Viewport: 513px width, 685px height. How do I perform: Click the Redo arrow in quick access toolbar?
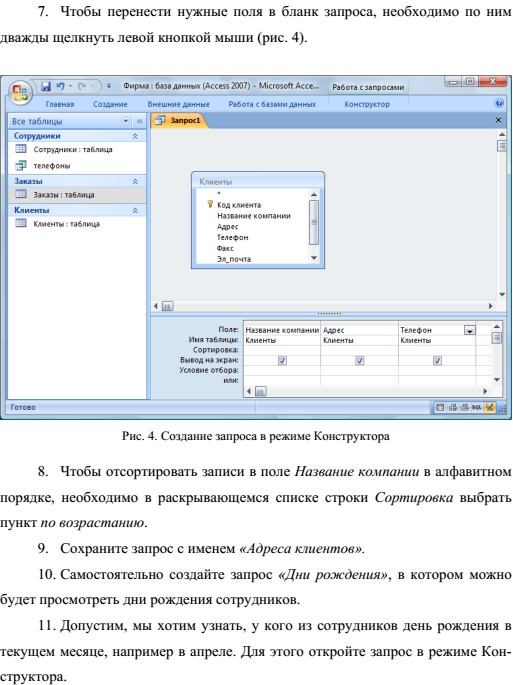pos(82,86)
